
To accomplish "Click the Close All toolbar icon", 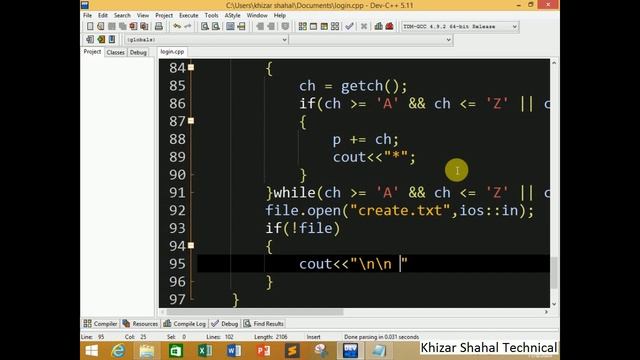I will click(x=144, y=27).
